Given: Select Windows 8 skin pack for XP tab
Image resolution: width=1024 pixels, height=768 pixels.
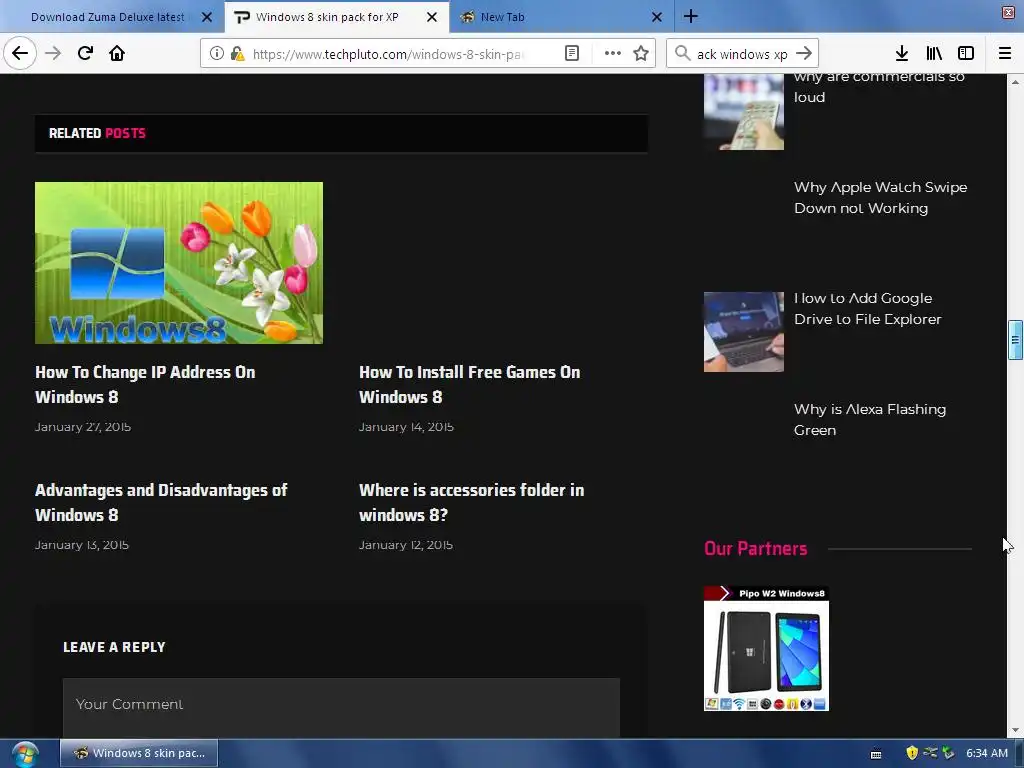Looking at the screenshot, I should point(327,17).
